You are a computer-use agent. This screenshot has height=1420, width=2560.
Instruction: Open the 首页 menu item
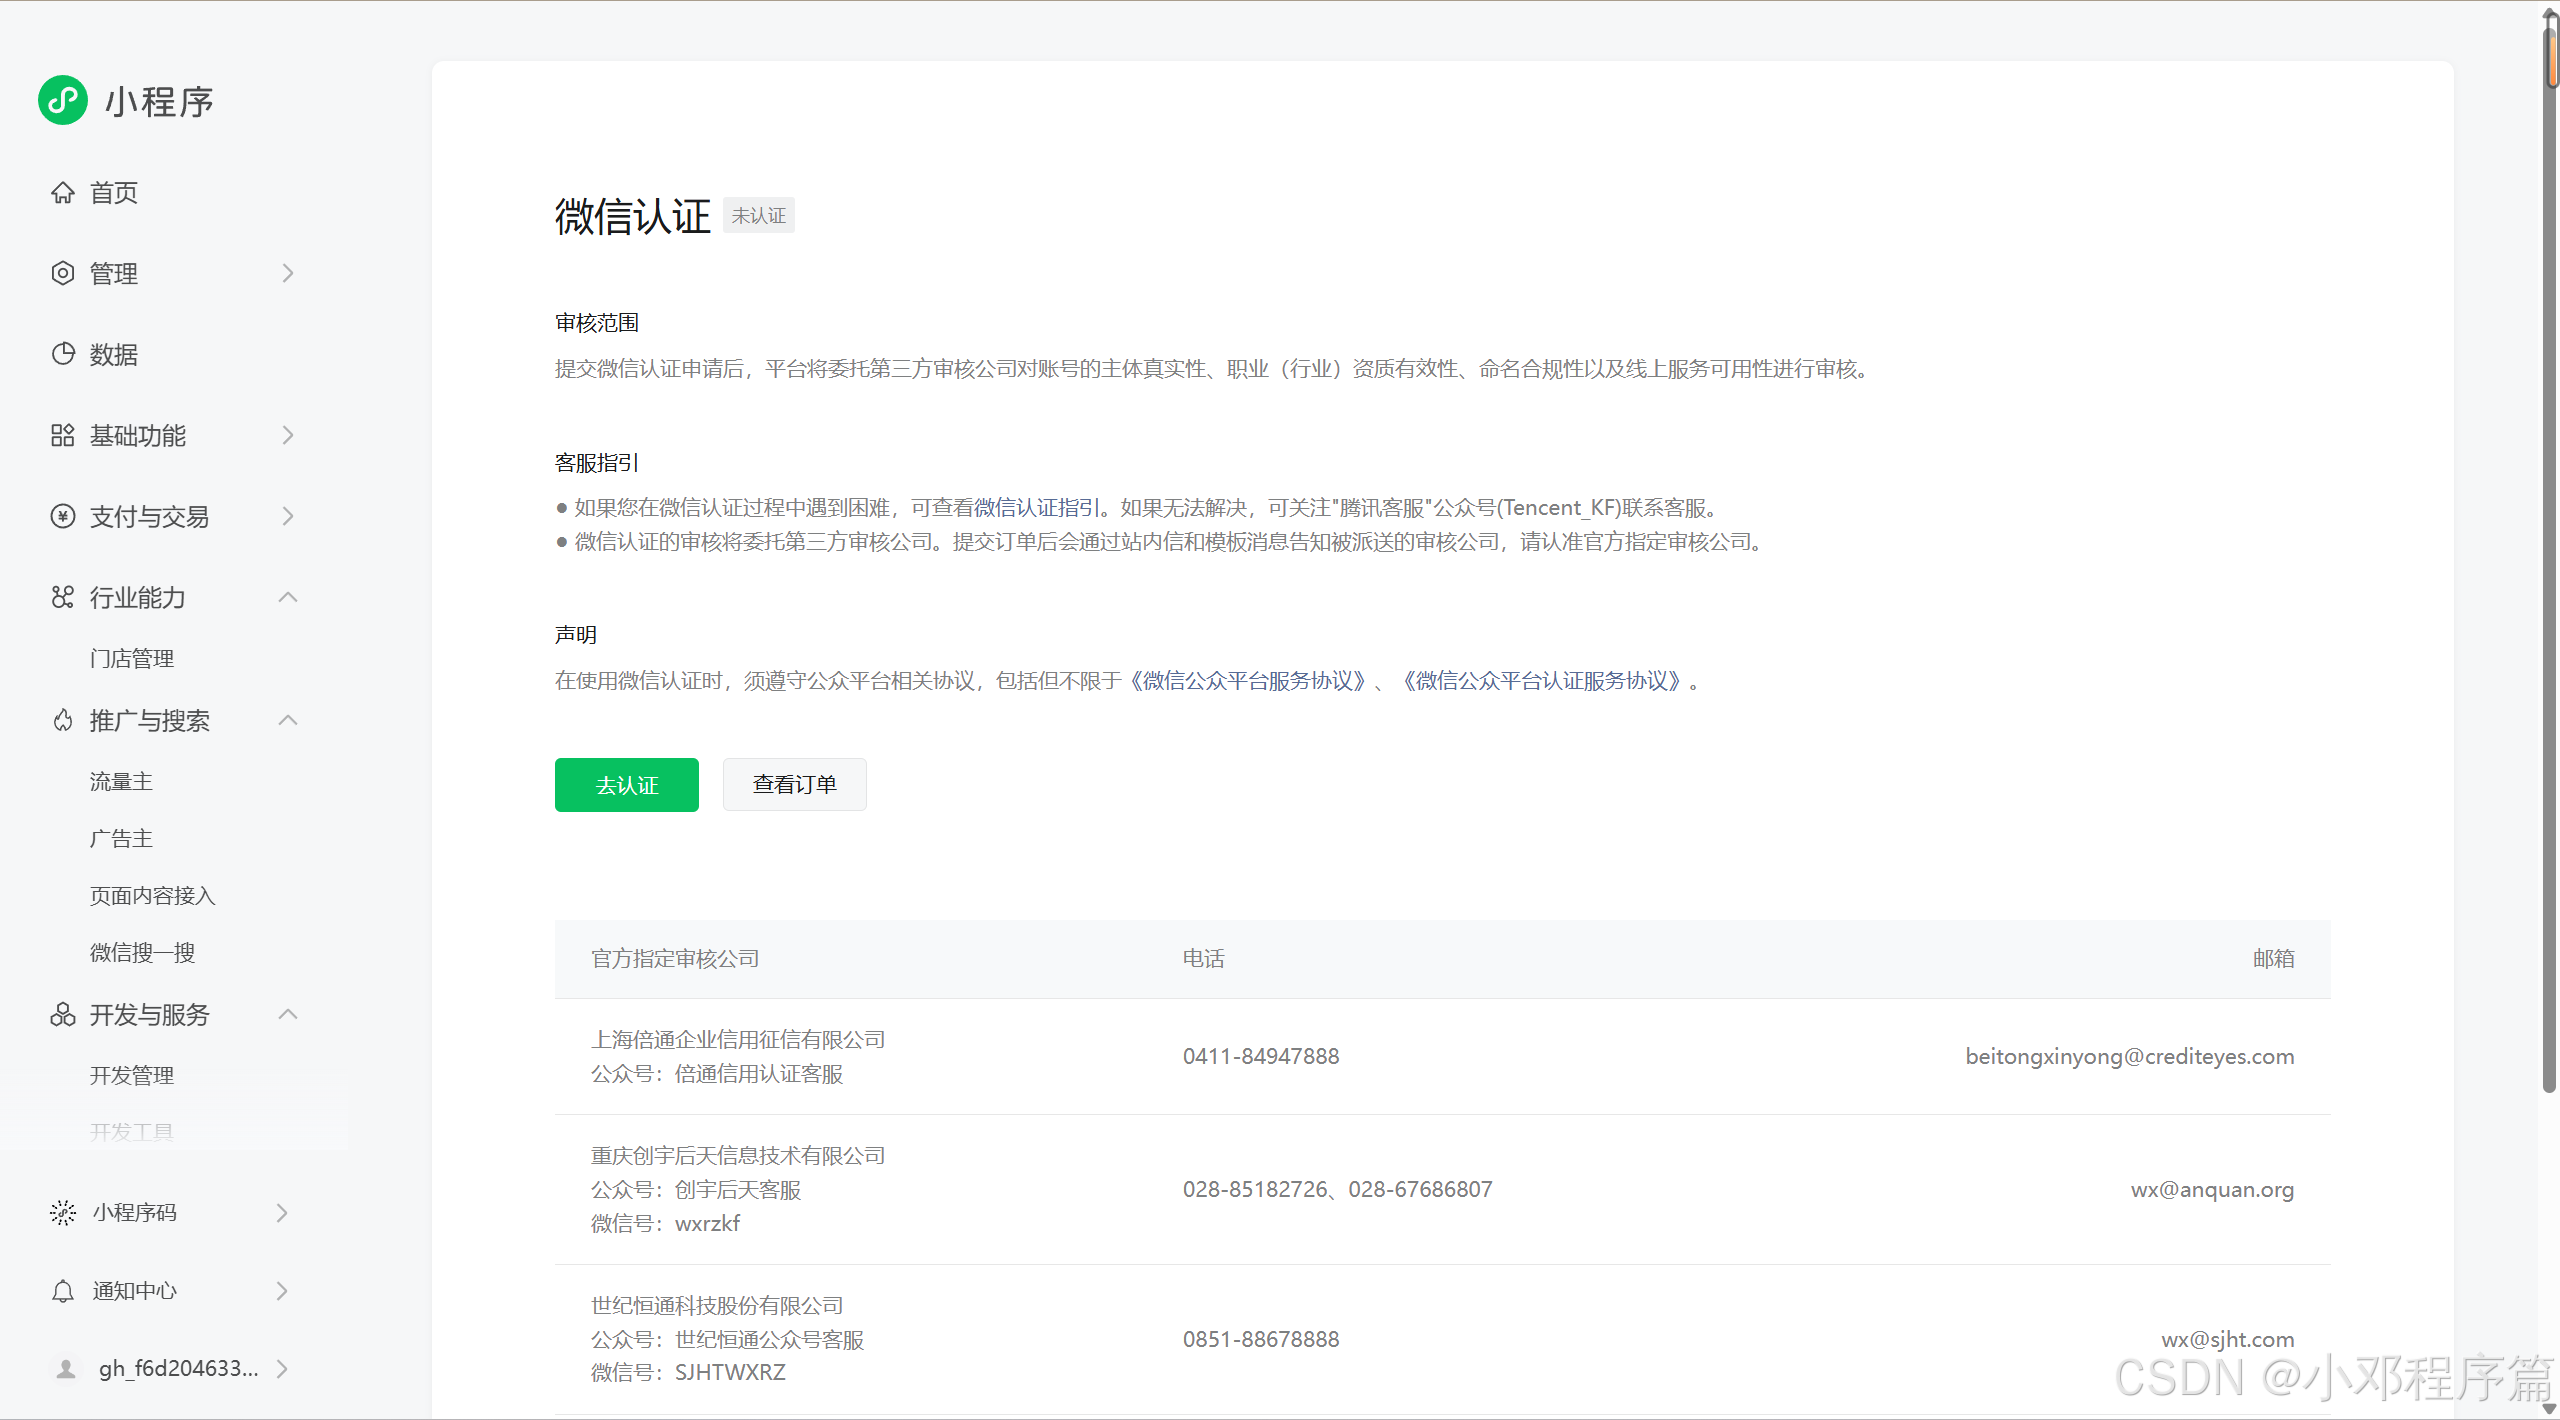(x=114, y=192)
